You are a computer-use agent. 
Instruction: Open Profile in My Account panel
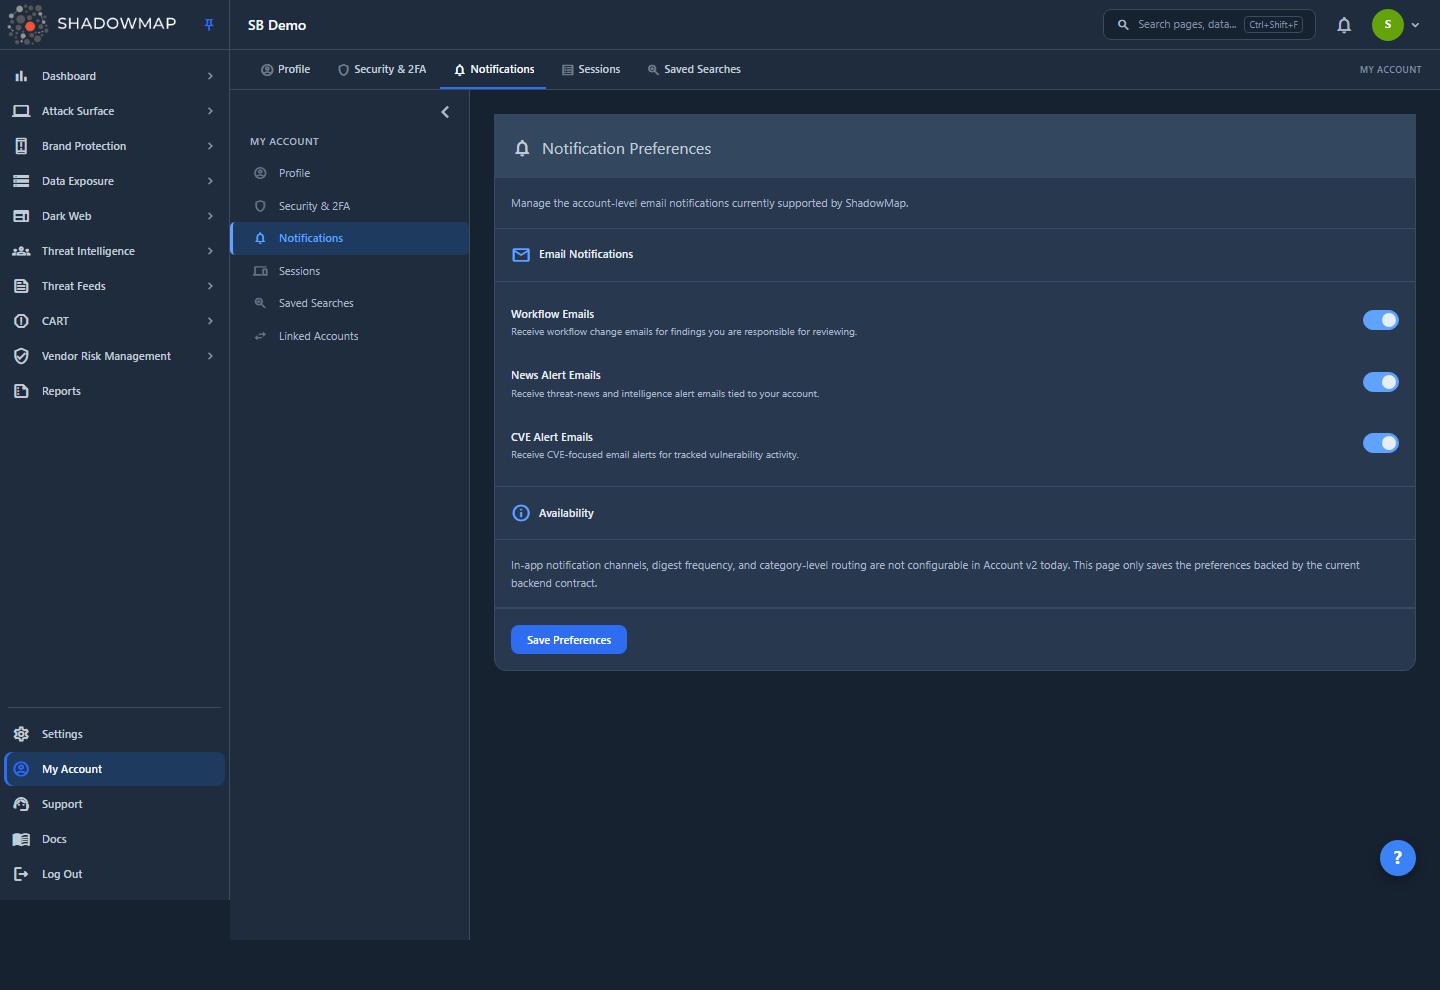(349, 173)
